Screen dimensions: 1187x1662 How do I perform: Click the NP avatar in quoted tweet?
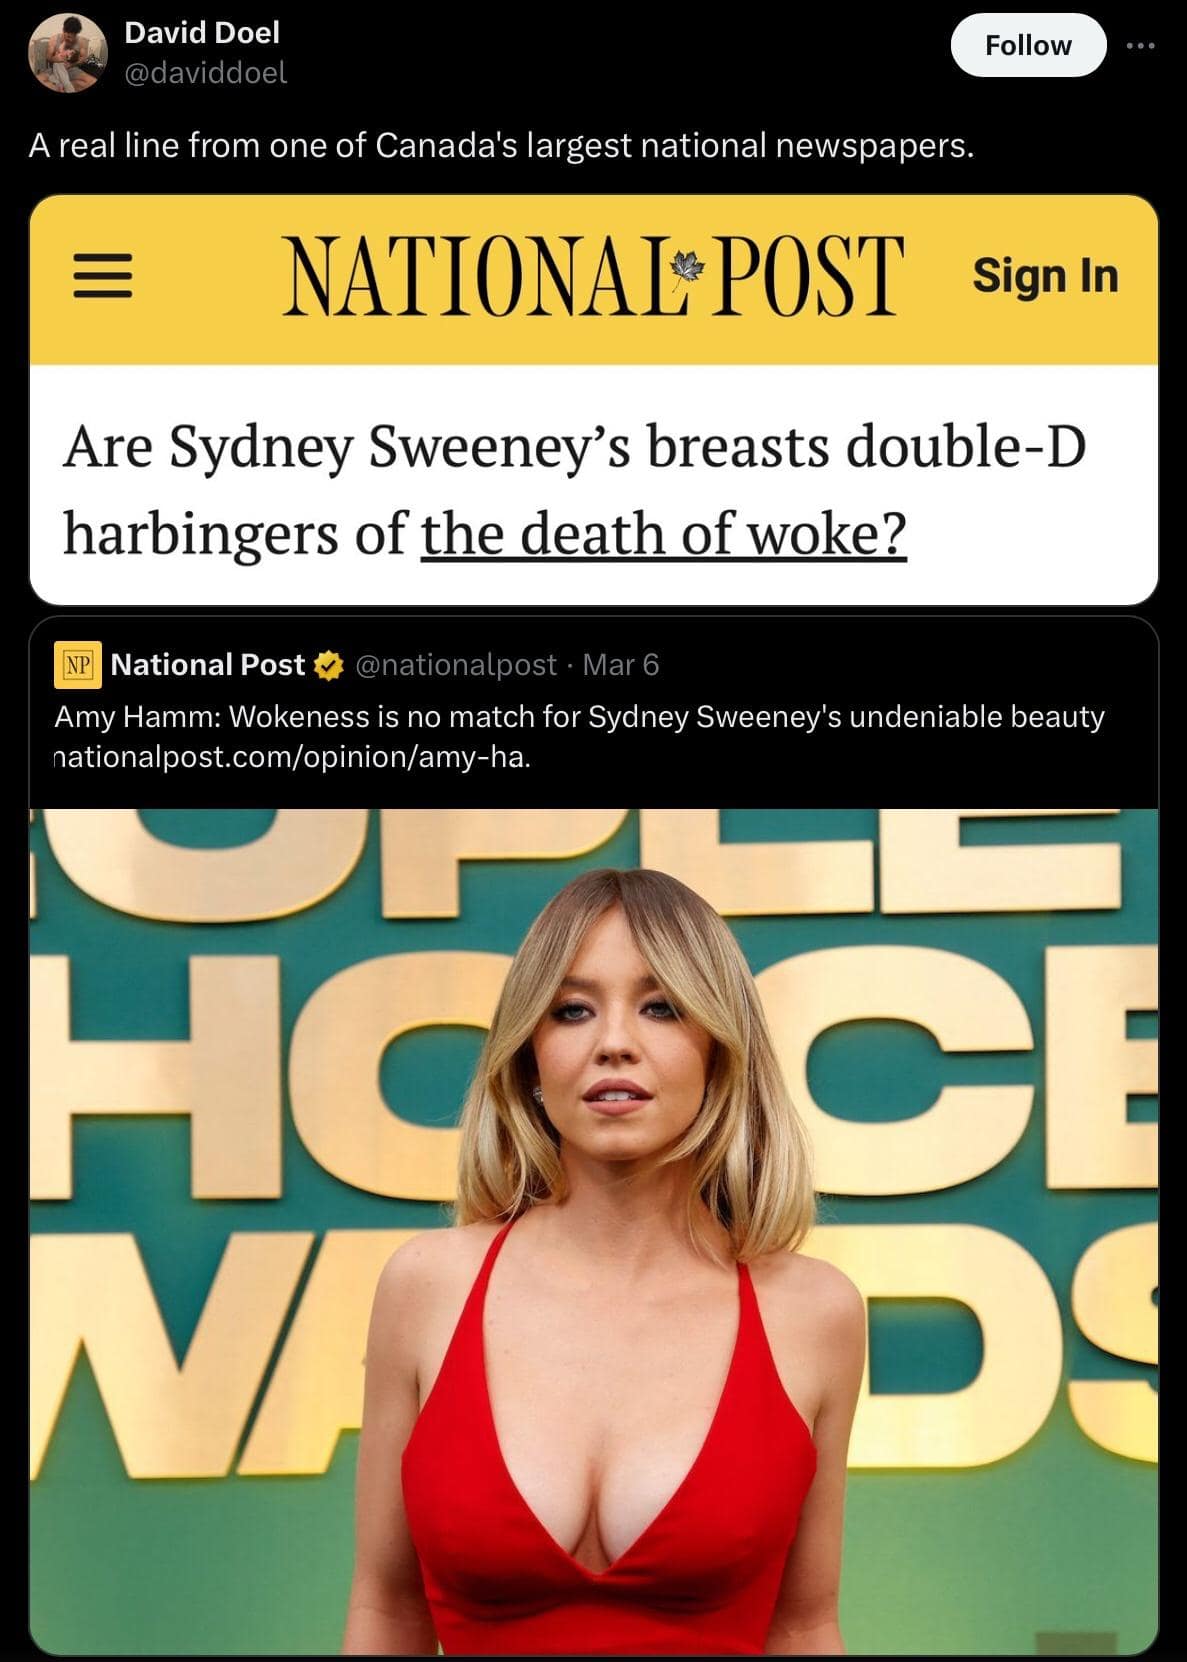point(77,665)
